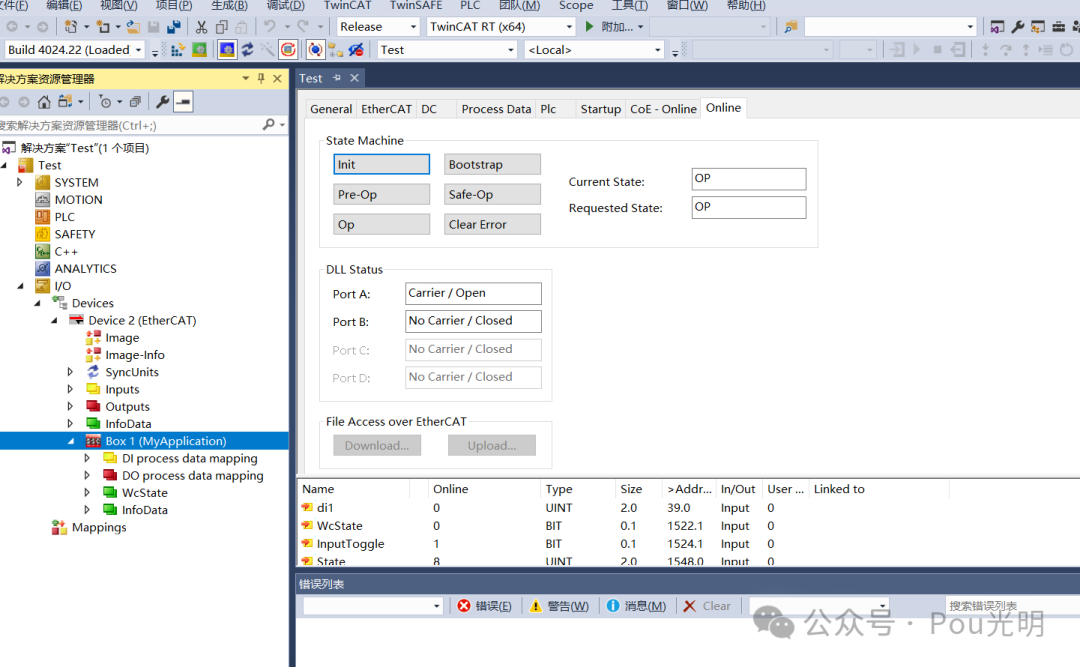
Task: Click the Init state button
Action: pyautogui.click(x=382, y=164)
